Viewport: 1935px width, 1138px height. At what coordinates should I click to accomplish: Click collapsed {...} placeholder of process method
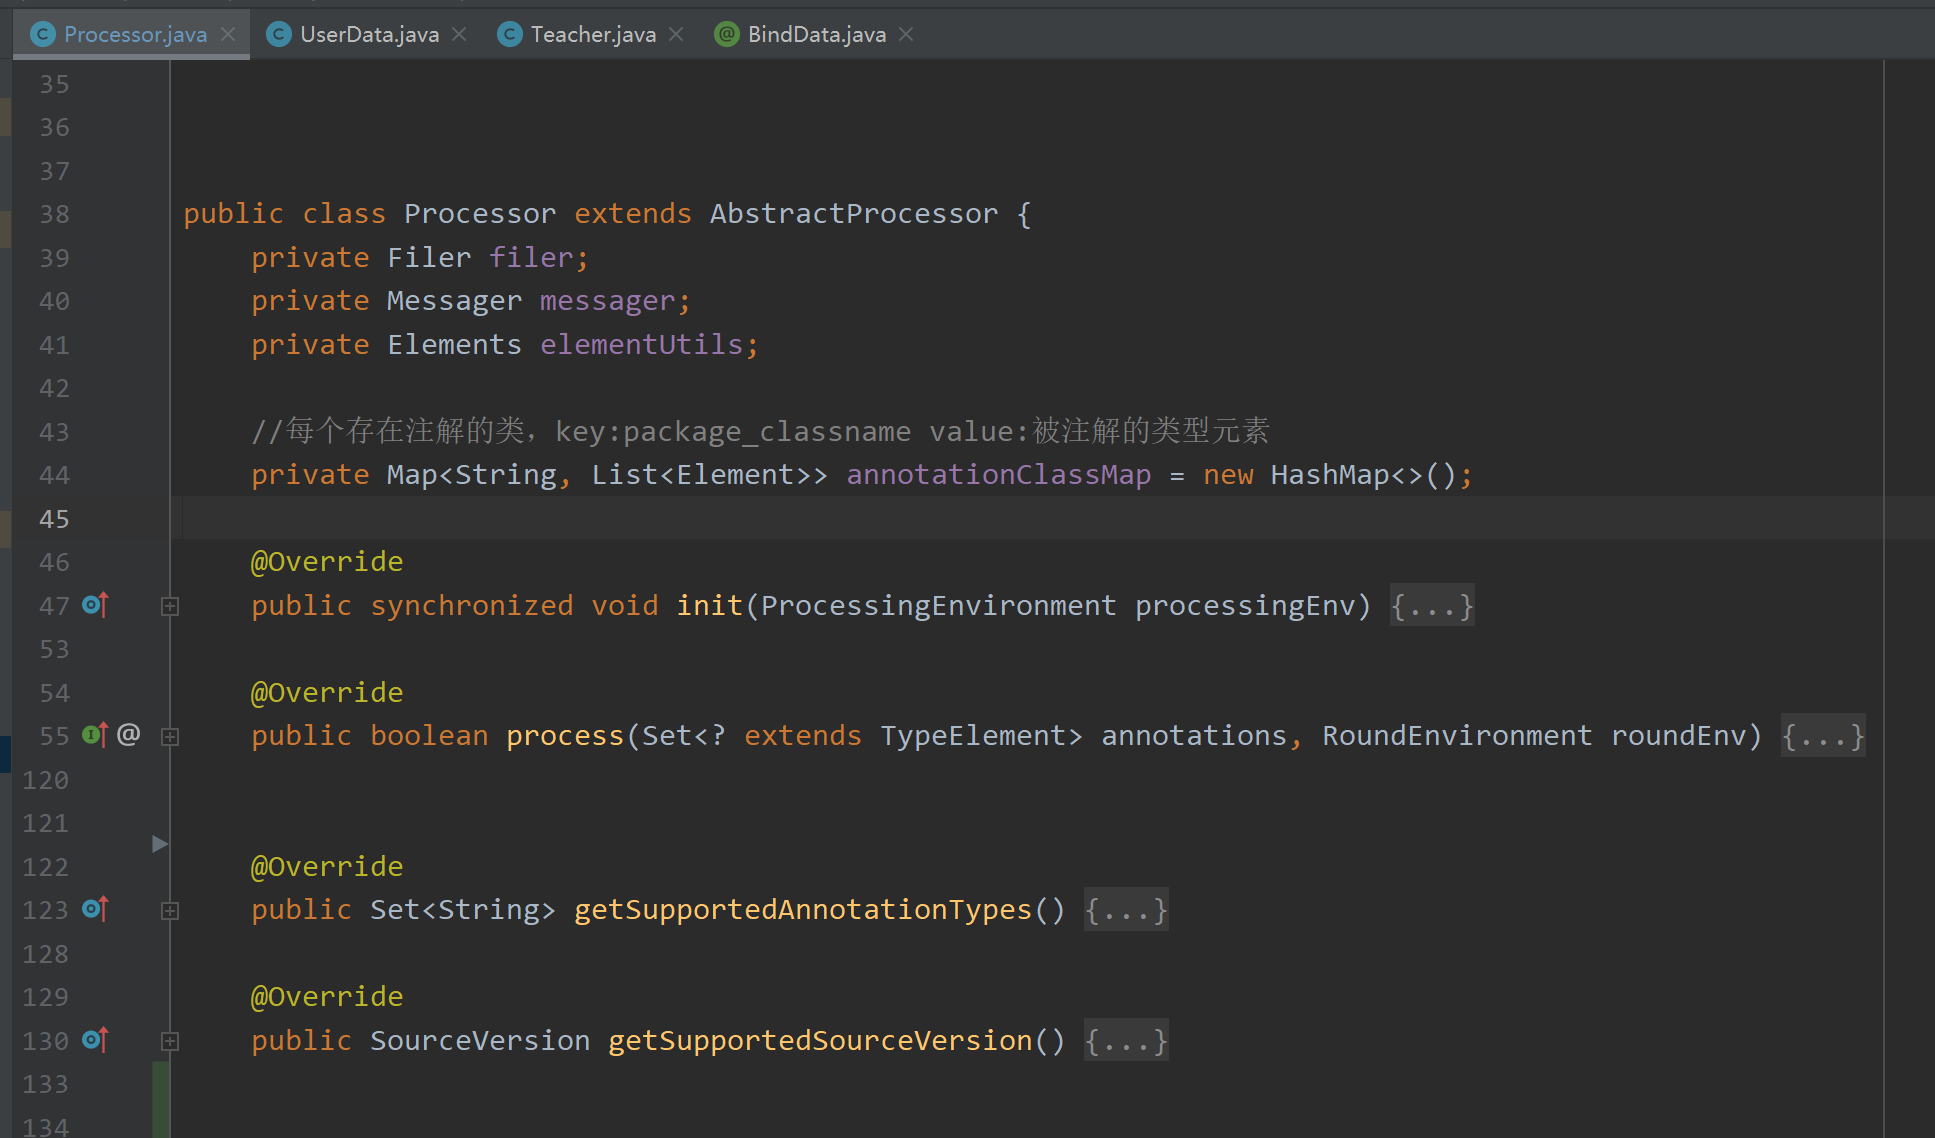point(1822,737)
